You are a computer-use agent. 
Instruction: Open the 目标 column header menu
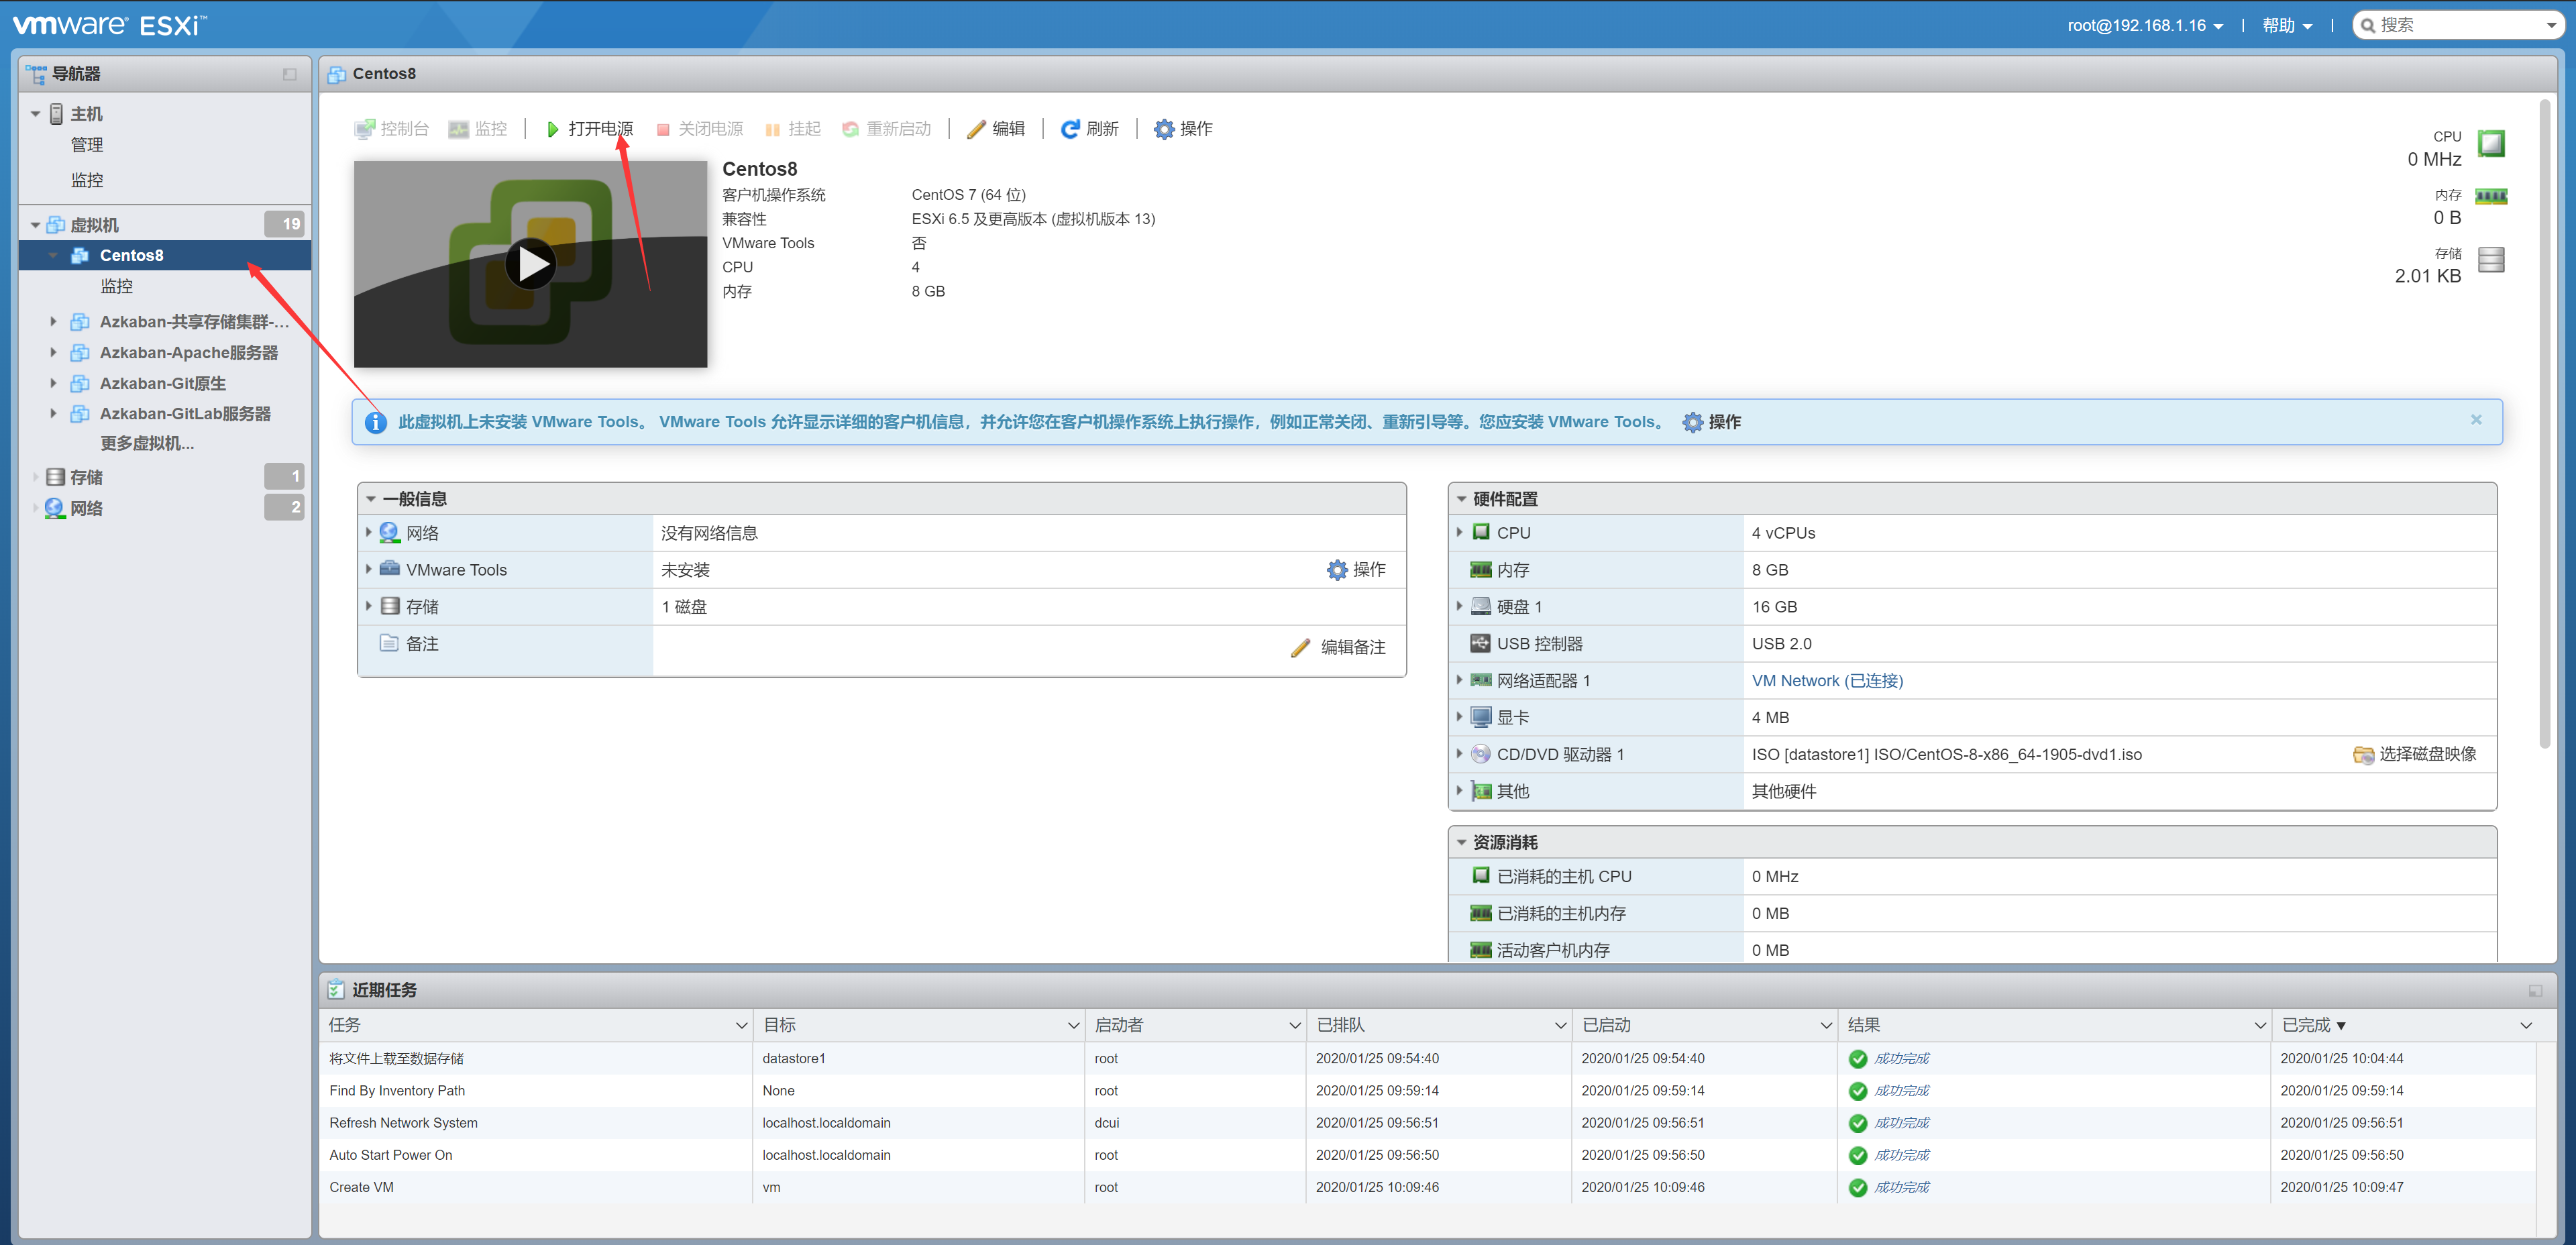point(1073,1026)
